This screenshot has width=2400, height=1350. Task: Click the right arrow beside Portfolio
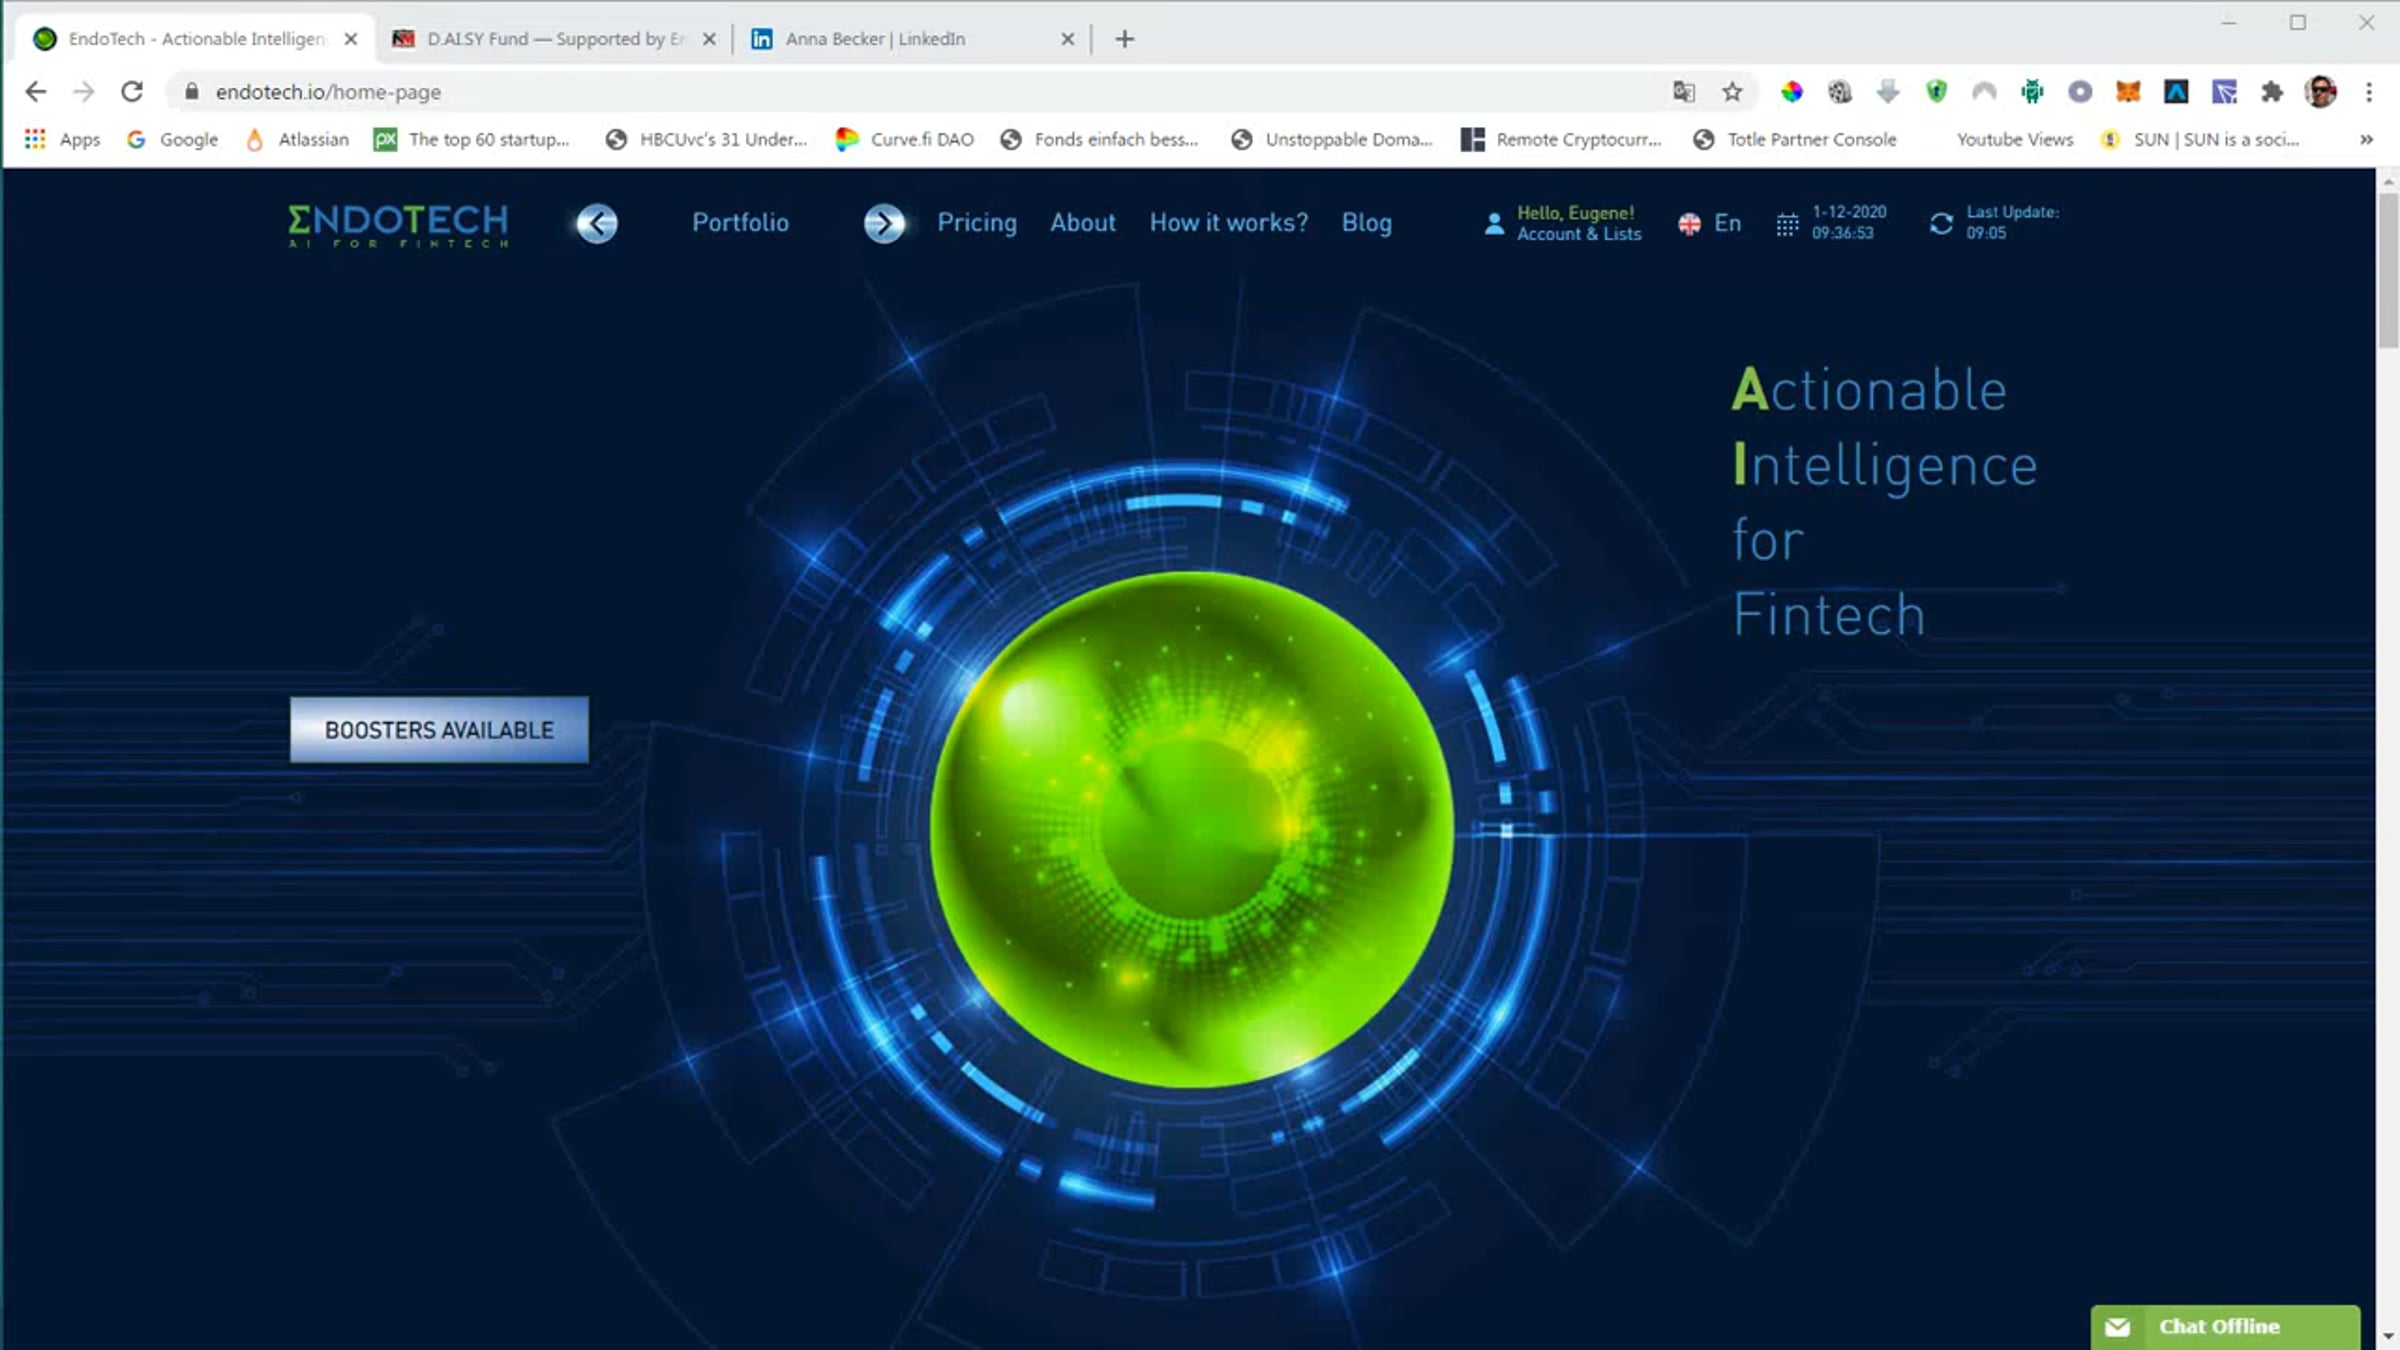coord(884,223)
